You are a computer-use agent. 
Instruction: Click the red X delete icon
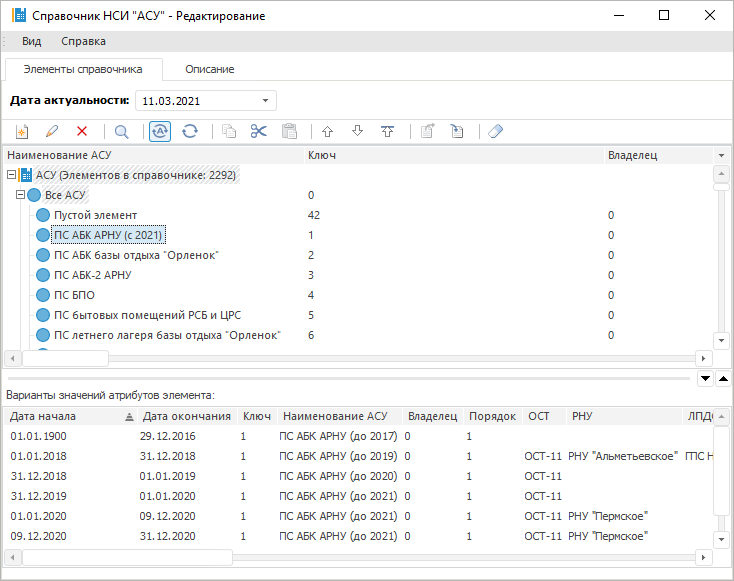point(82,131)
